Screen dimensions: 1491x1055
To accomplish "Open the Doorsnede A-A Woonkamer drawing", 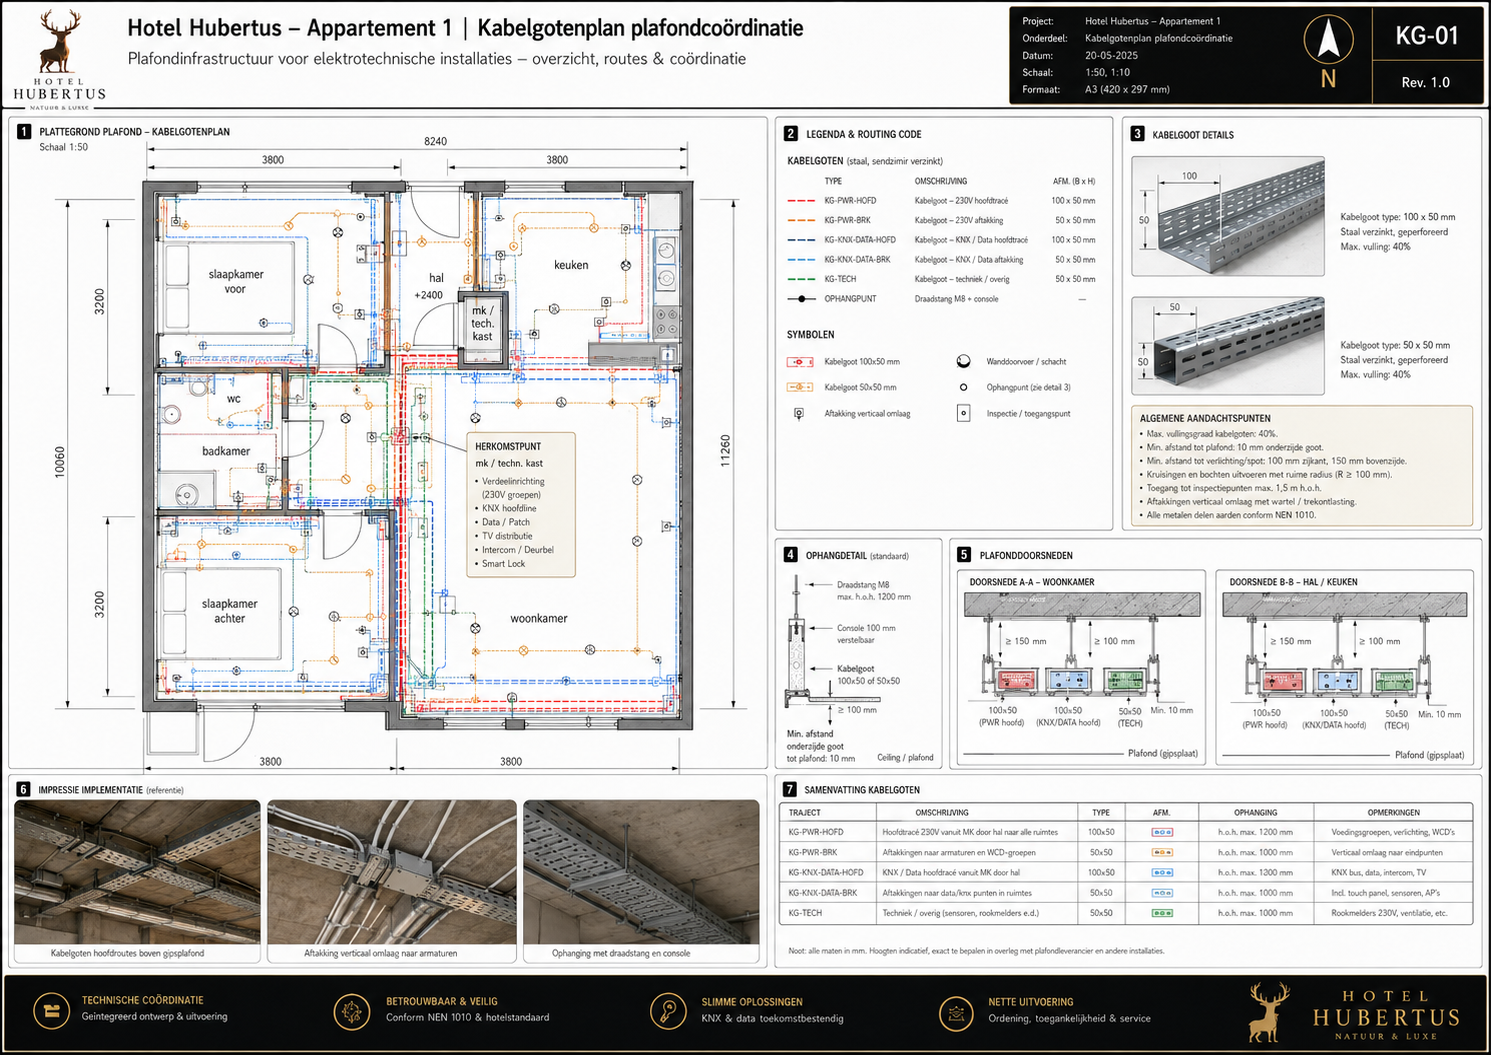I will tap(1081, 667).
